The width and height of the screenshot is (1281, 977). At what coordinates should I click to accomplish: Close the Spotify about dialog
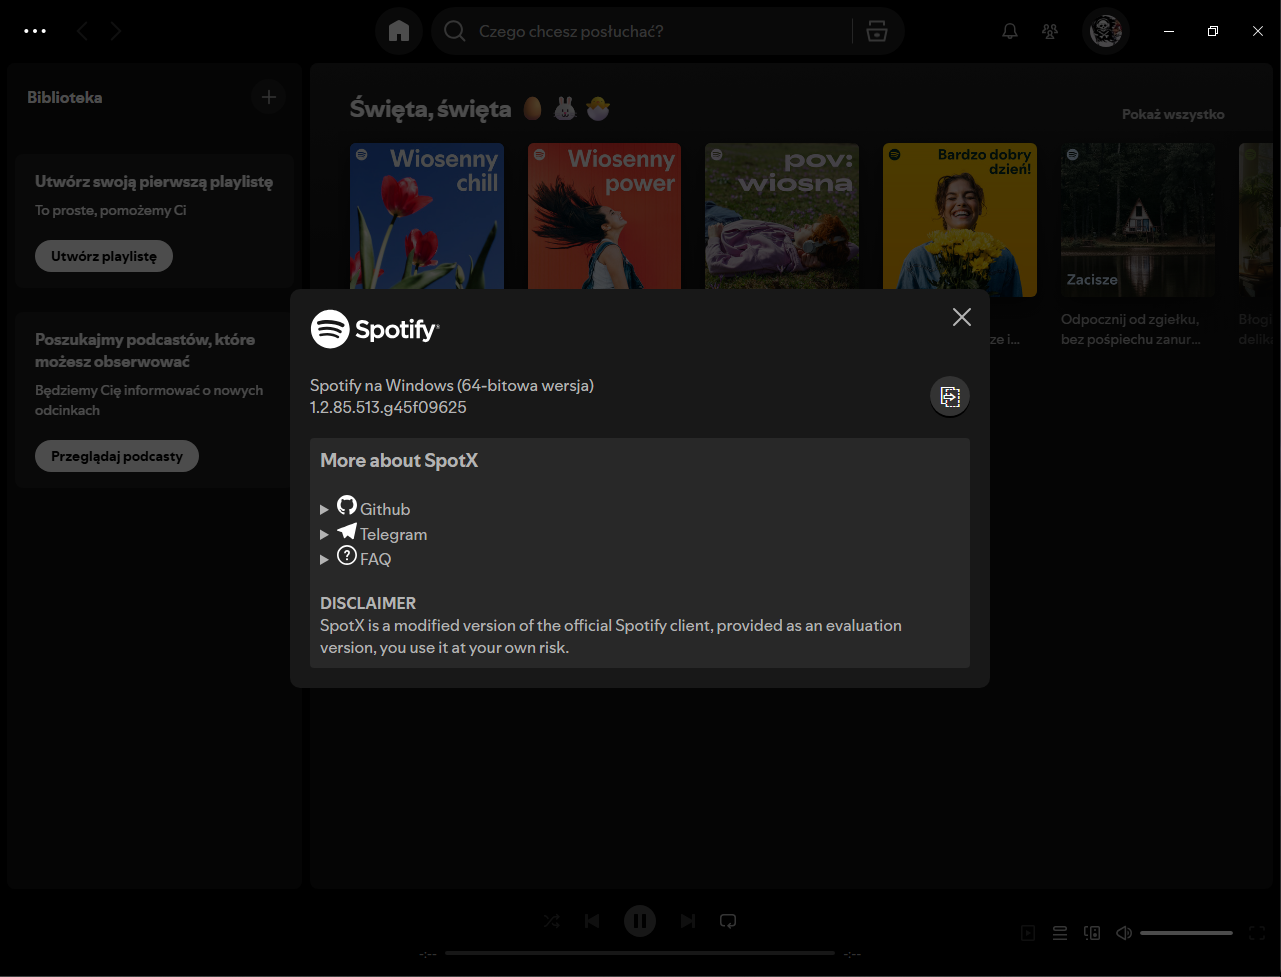tap(962, 317)
